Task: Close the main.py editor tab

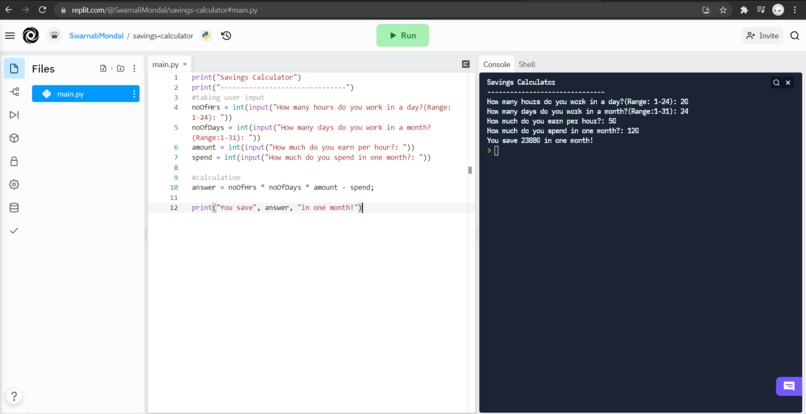Action: tap(185, 64)
